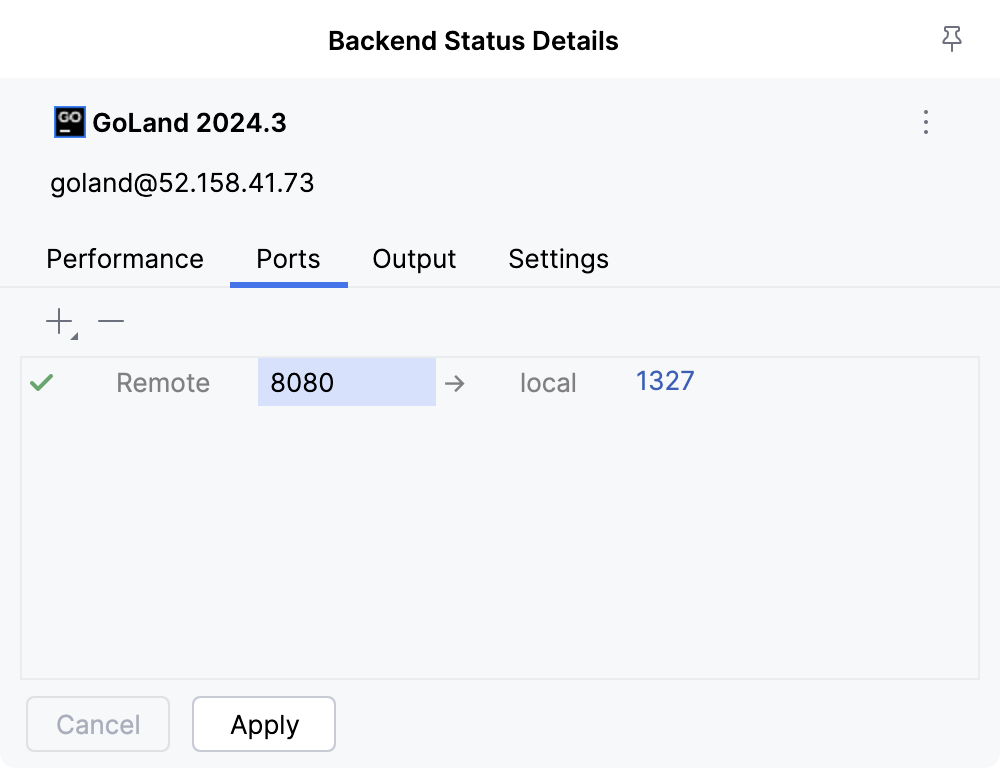Edit the remote port 8080 field

click(x=346, y=383)
